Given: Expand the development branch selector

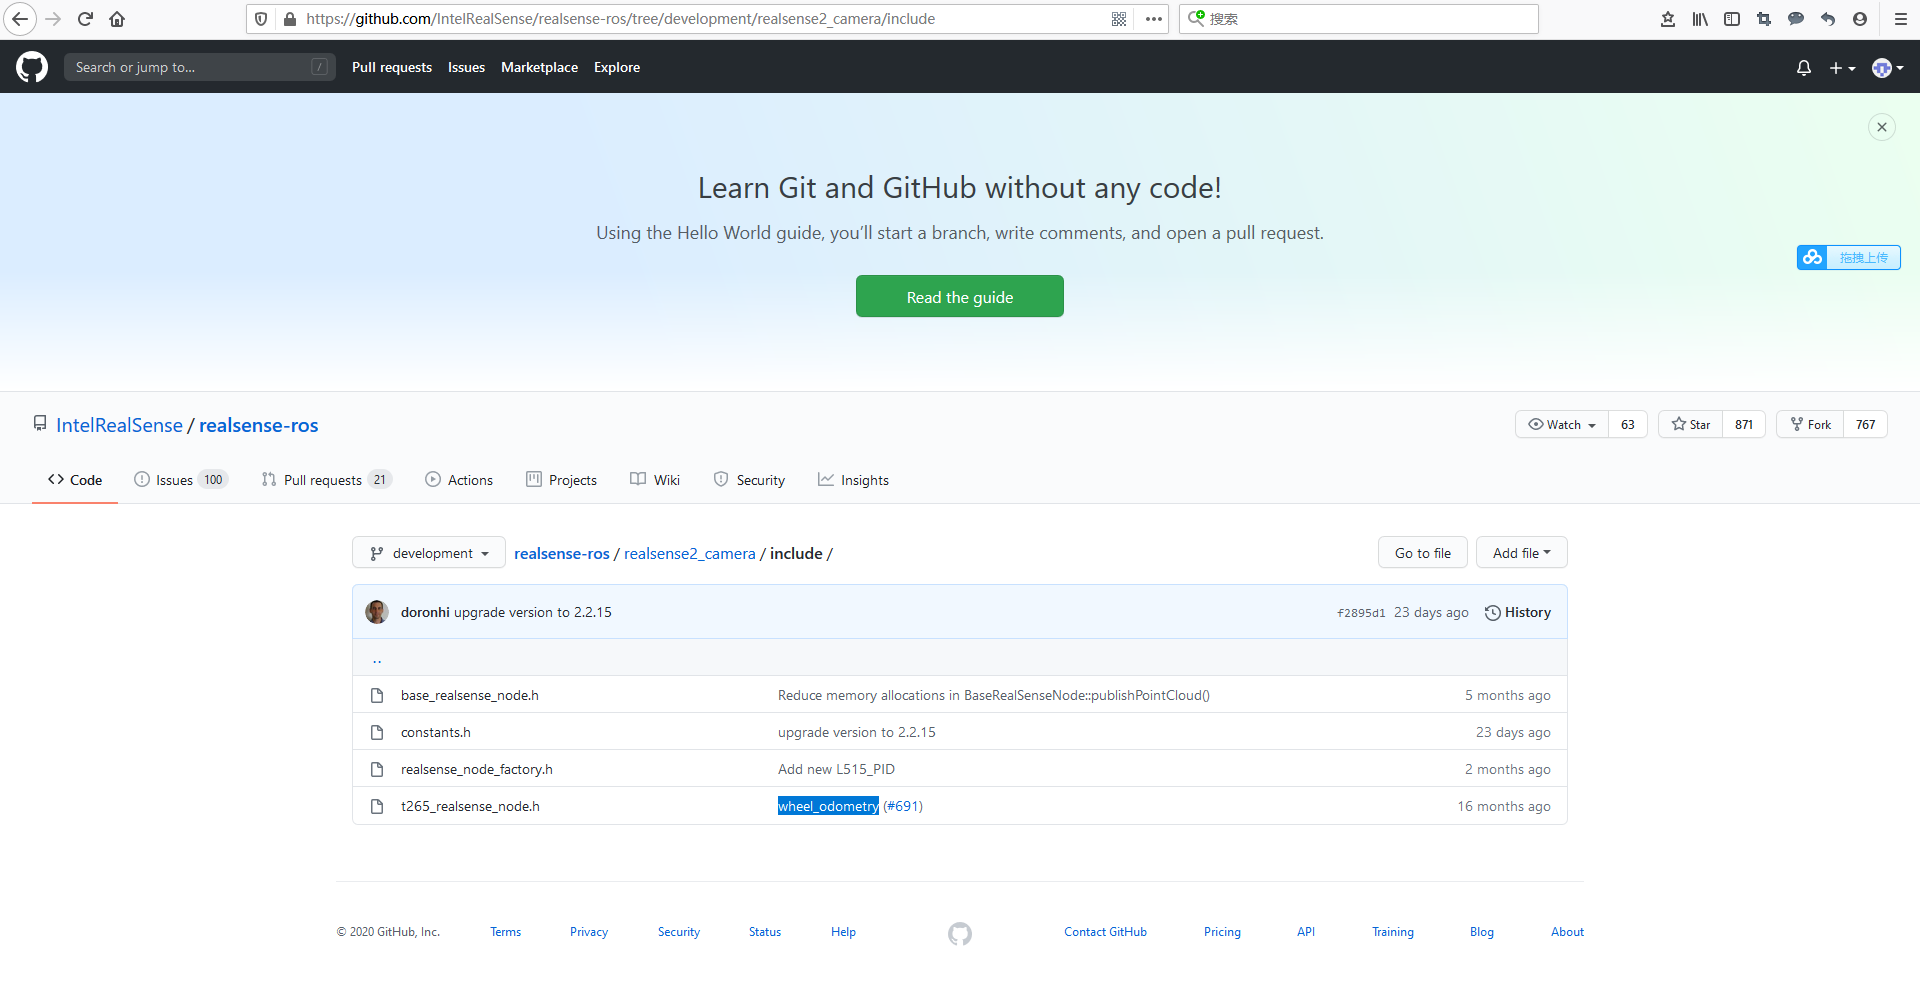Looking at the screenshot, I should tap(429, 553).
